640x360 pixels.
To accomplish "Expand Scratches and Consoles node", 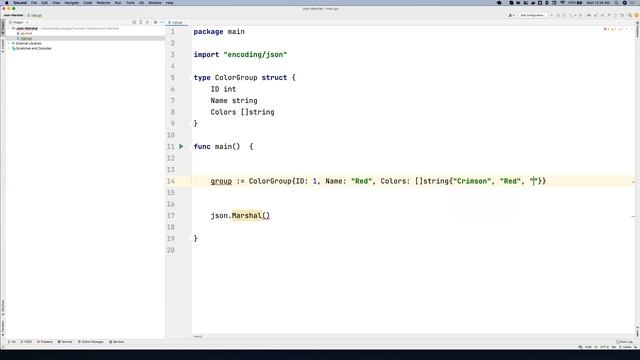I will [x=9, y=48].
